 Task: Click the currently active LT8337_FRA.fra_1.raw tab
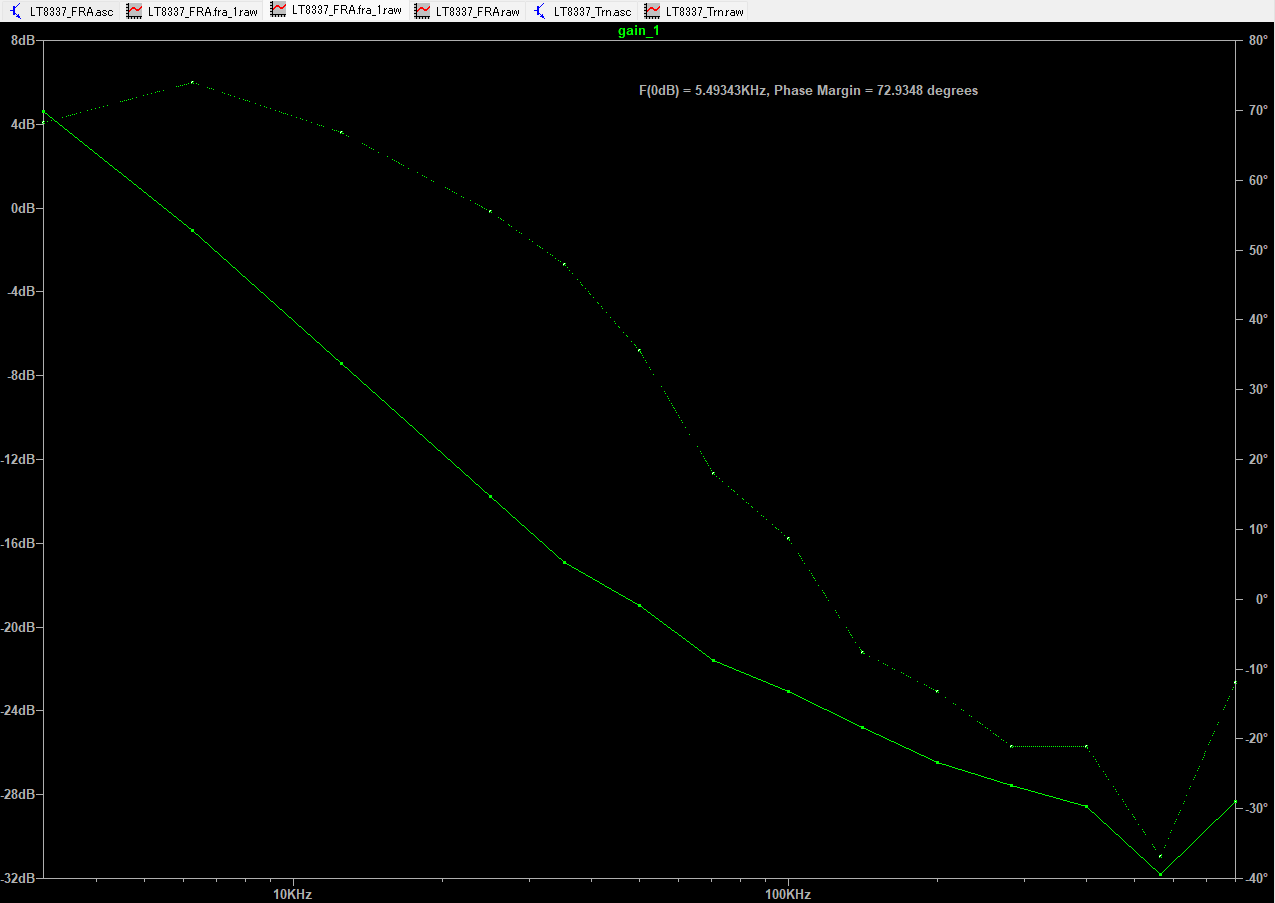click(x=337, y=11)
